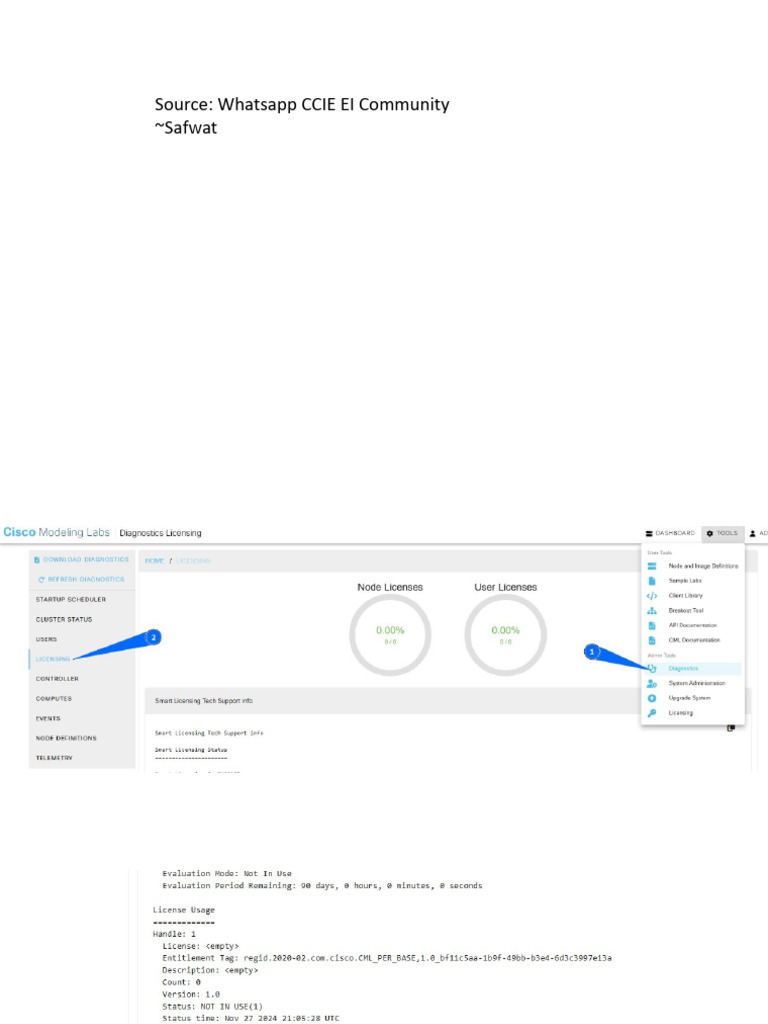Copy the tech support info using the copy icon
Viewport: 768px width, 1024px height.
coord(731,728)
